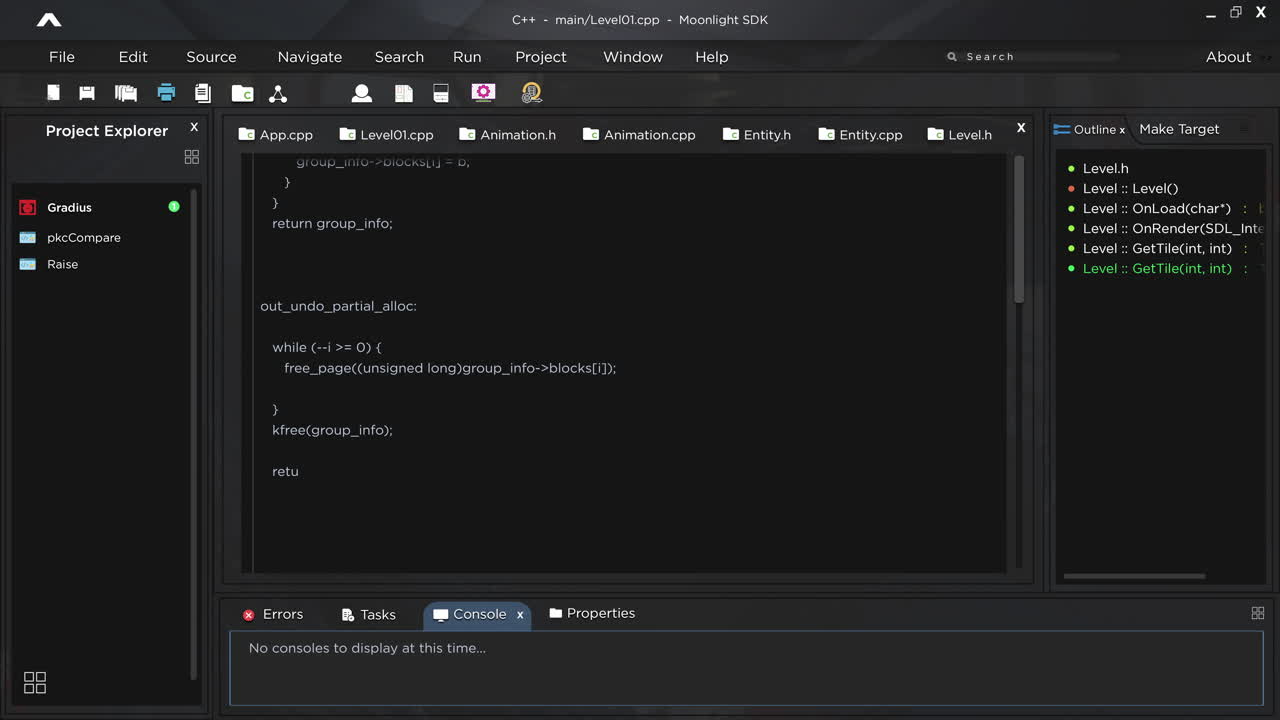Select the node graph toolbar icon

[278, 93]
